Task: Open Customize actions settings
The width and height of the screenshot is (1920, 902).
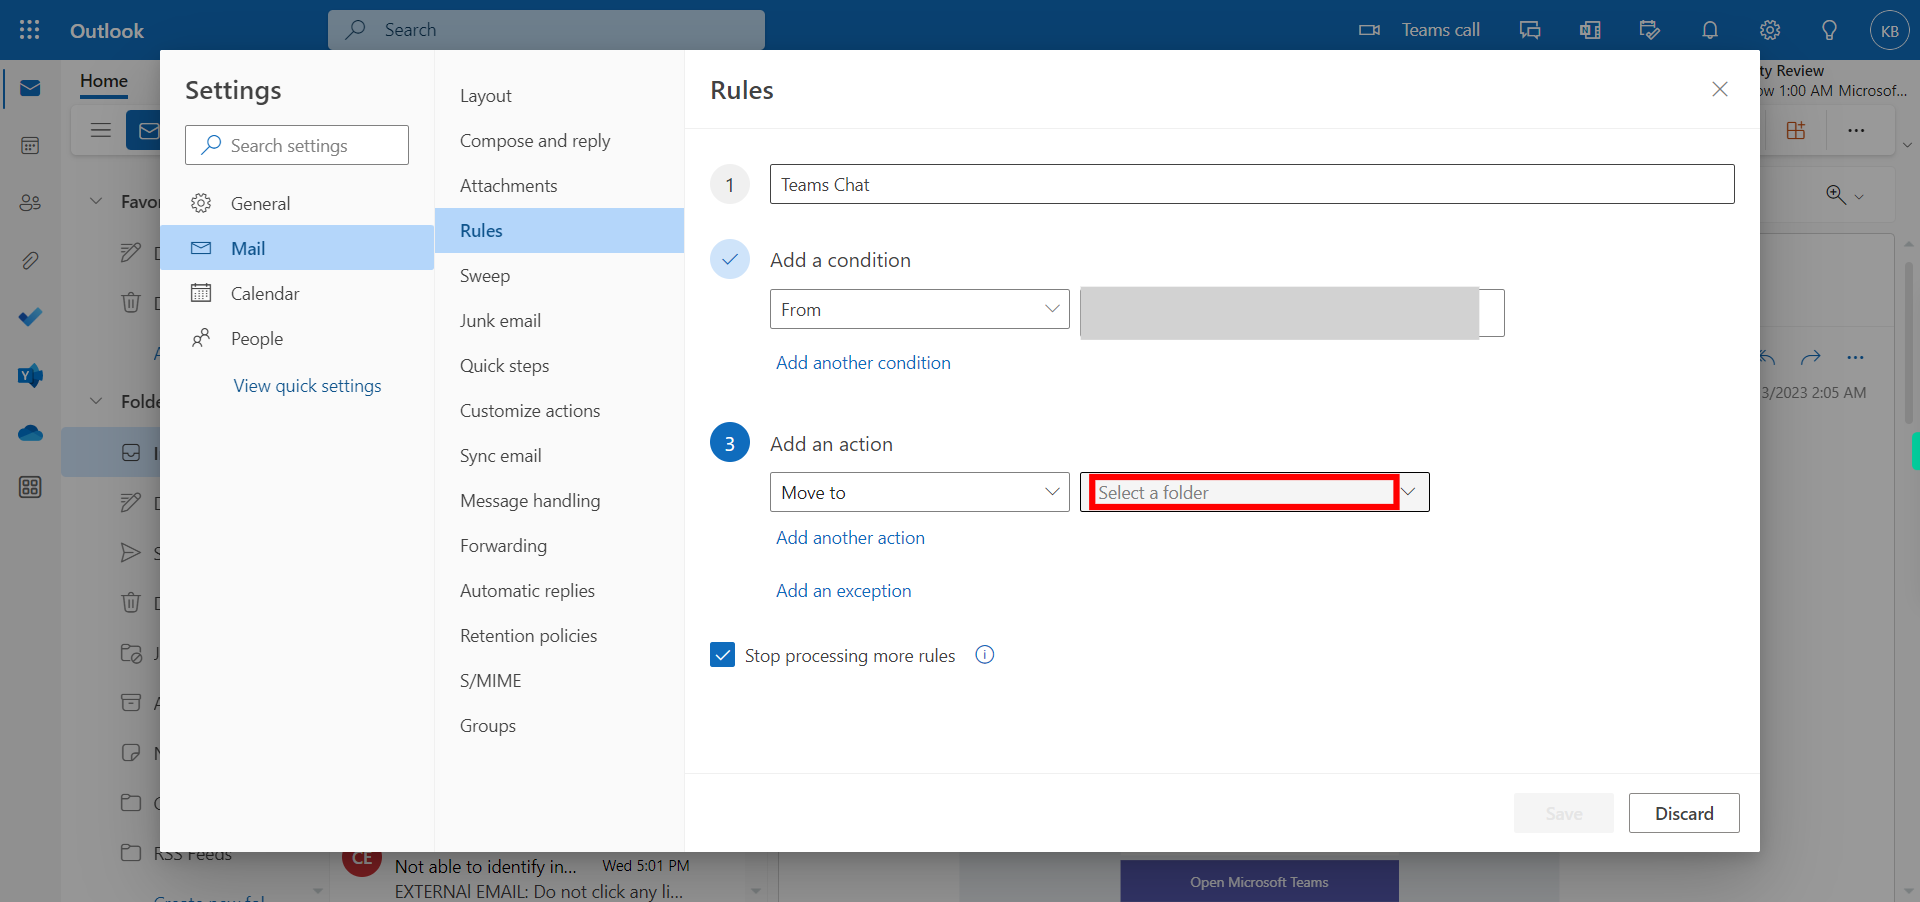Action: pyautogui.click(x=559, y=411)
